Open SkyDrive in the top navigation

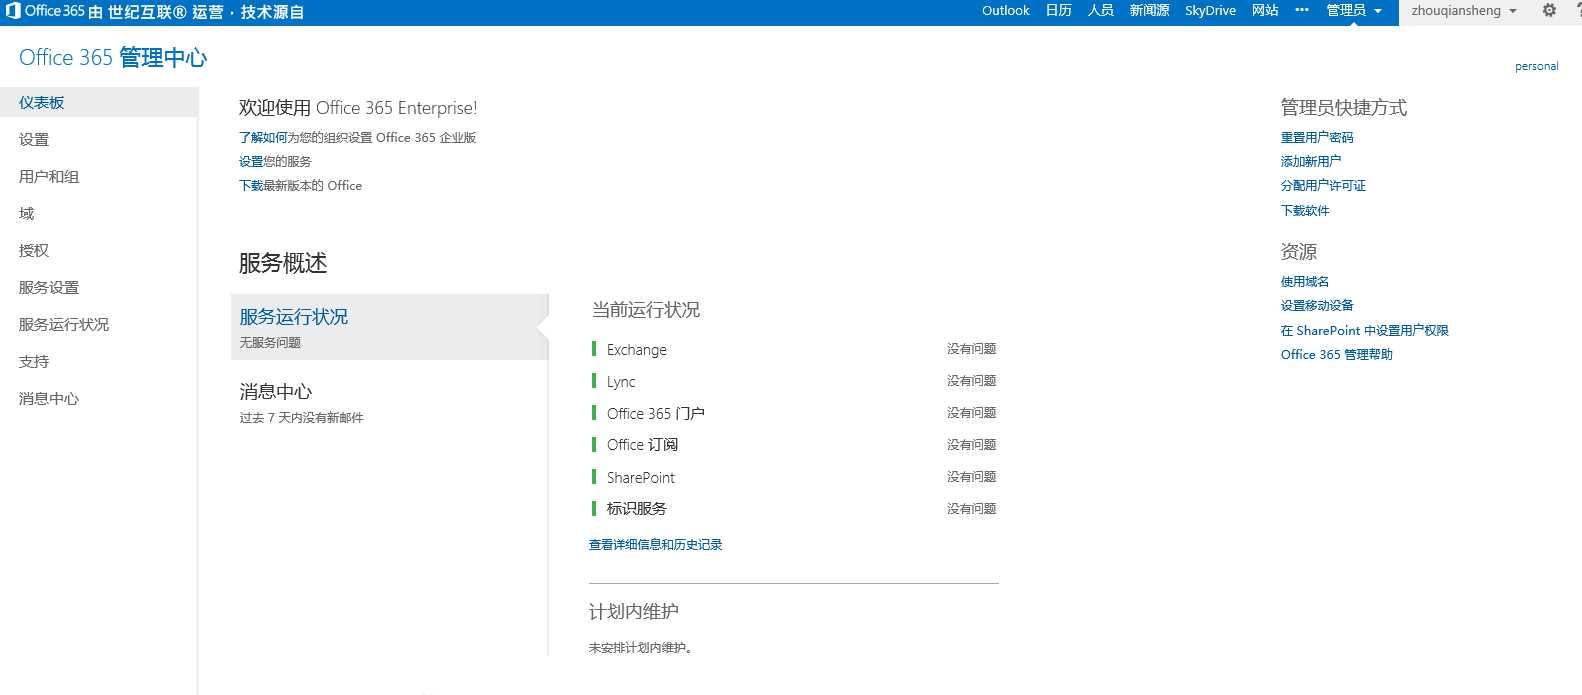(x=1210, y=11)
